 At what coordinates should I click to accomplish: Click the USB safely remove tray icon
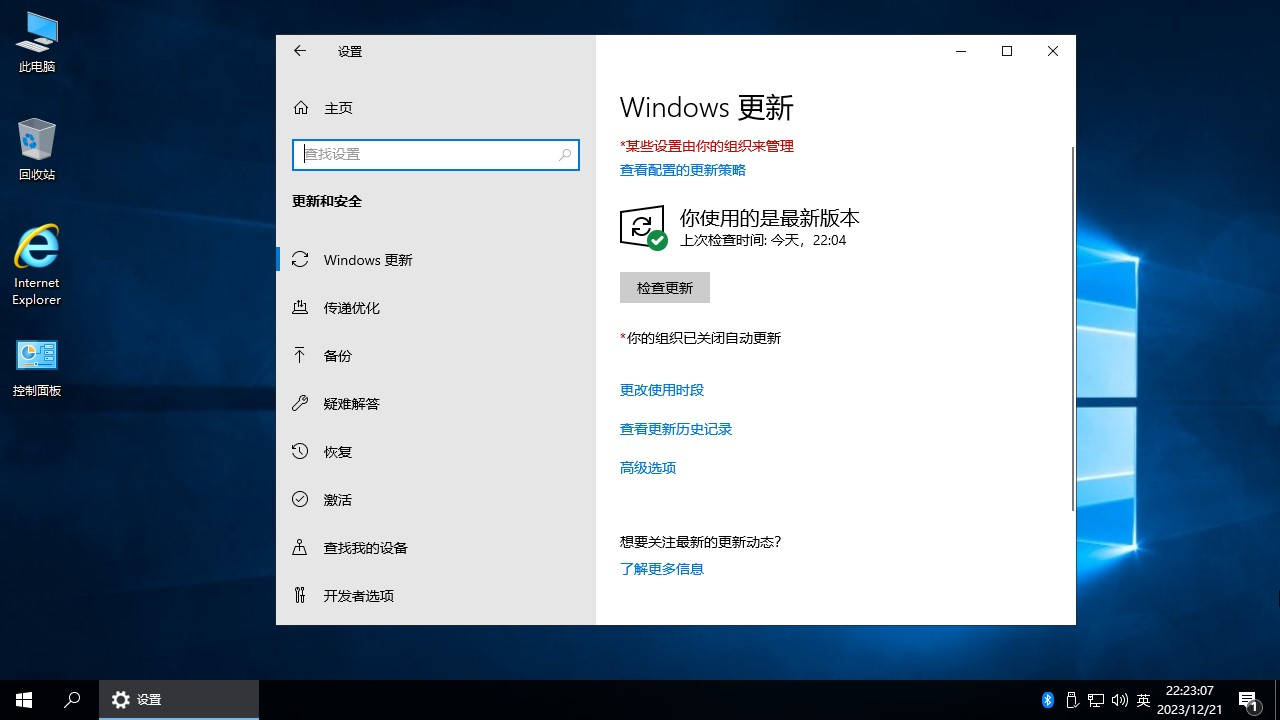coord(1072,700)
